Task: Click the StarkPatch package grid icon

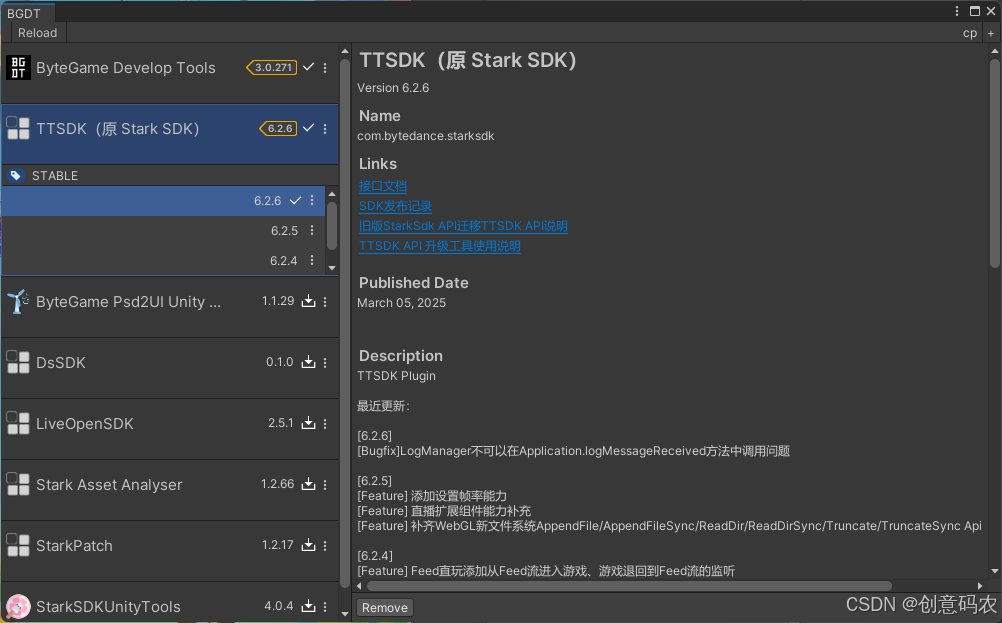Action: (x=18, y=545)
